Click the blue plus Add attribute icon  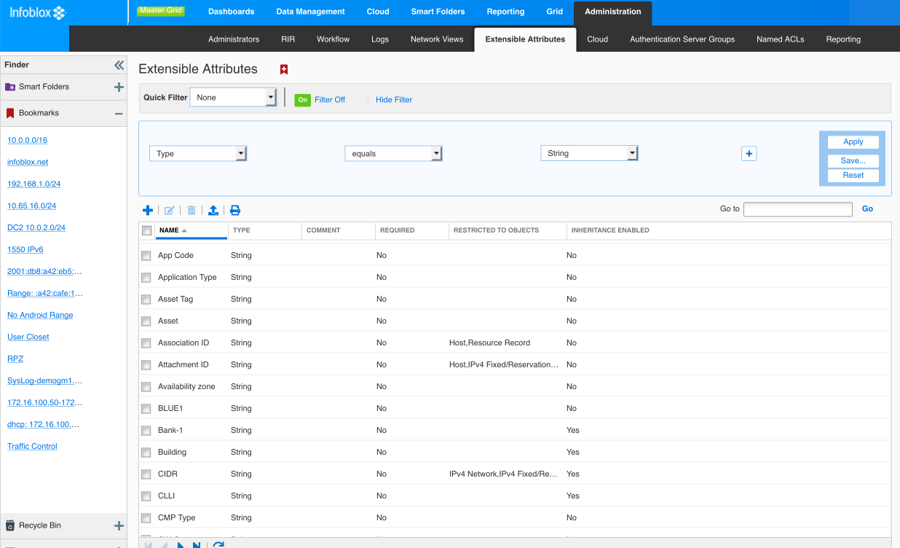click(148, 210)
